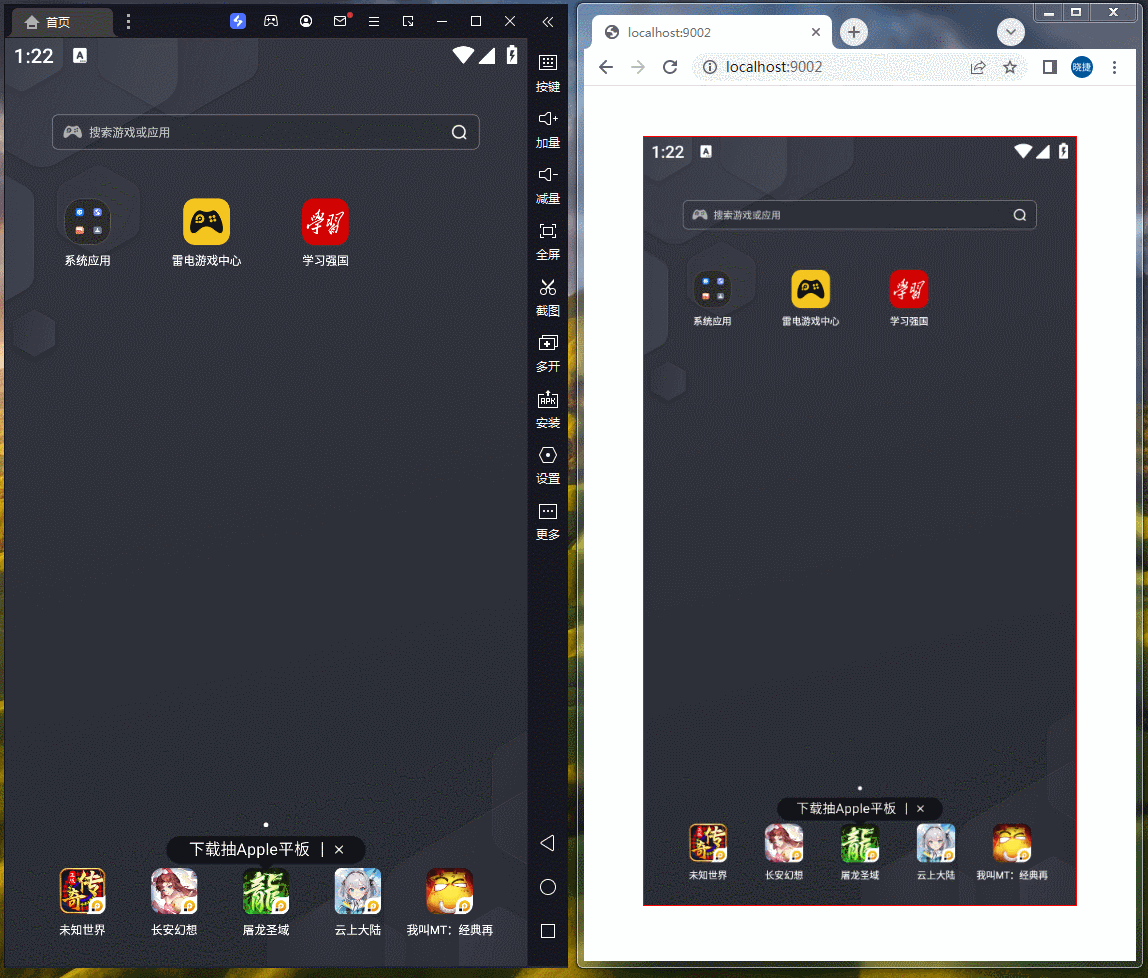Focus the 搜索游戏或应用 search field
This screenshot has width=1148, height=978.
click(266, 132)
